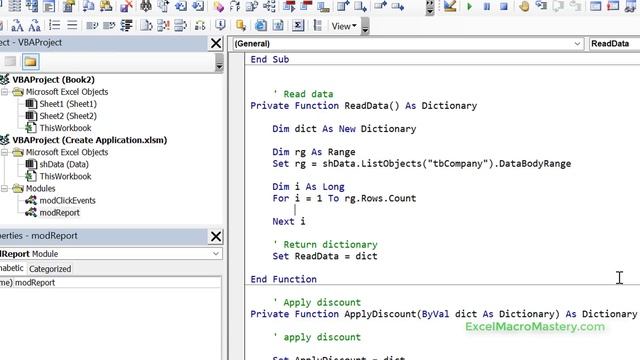640x360 pixels.
Task: Close the Properties pane
Action: point(216,236)
